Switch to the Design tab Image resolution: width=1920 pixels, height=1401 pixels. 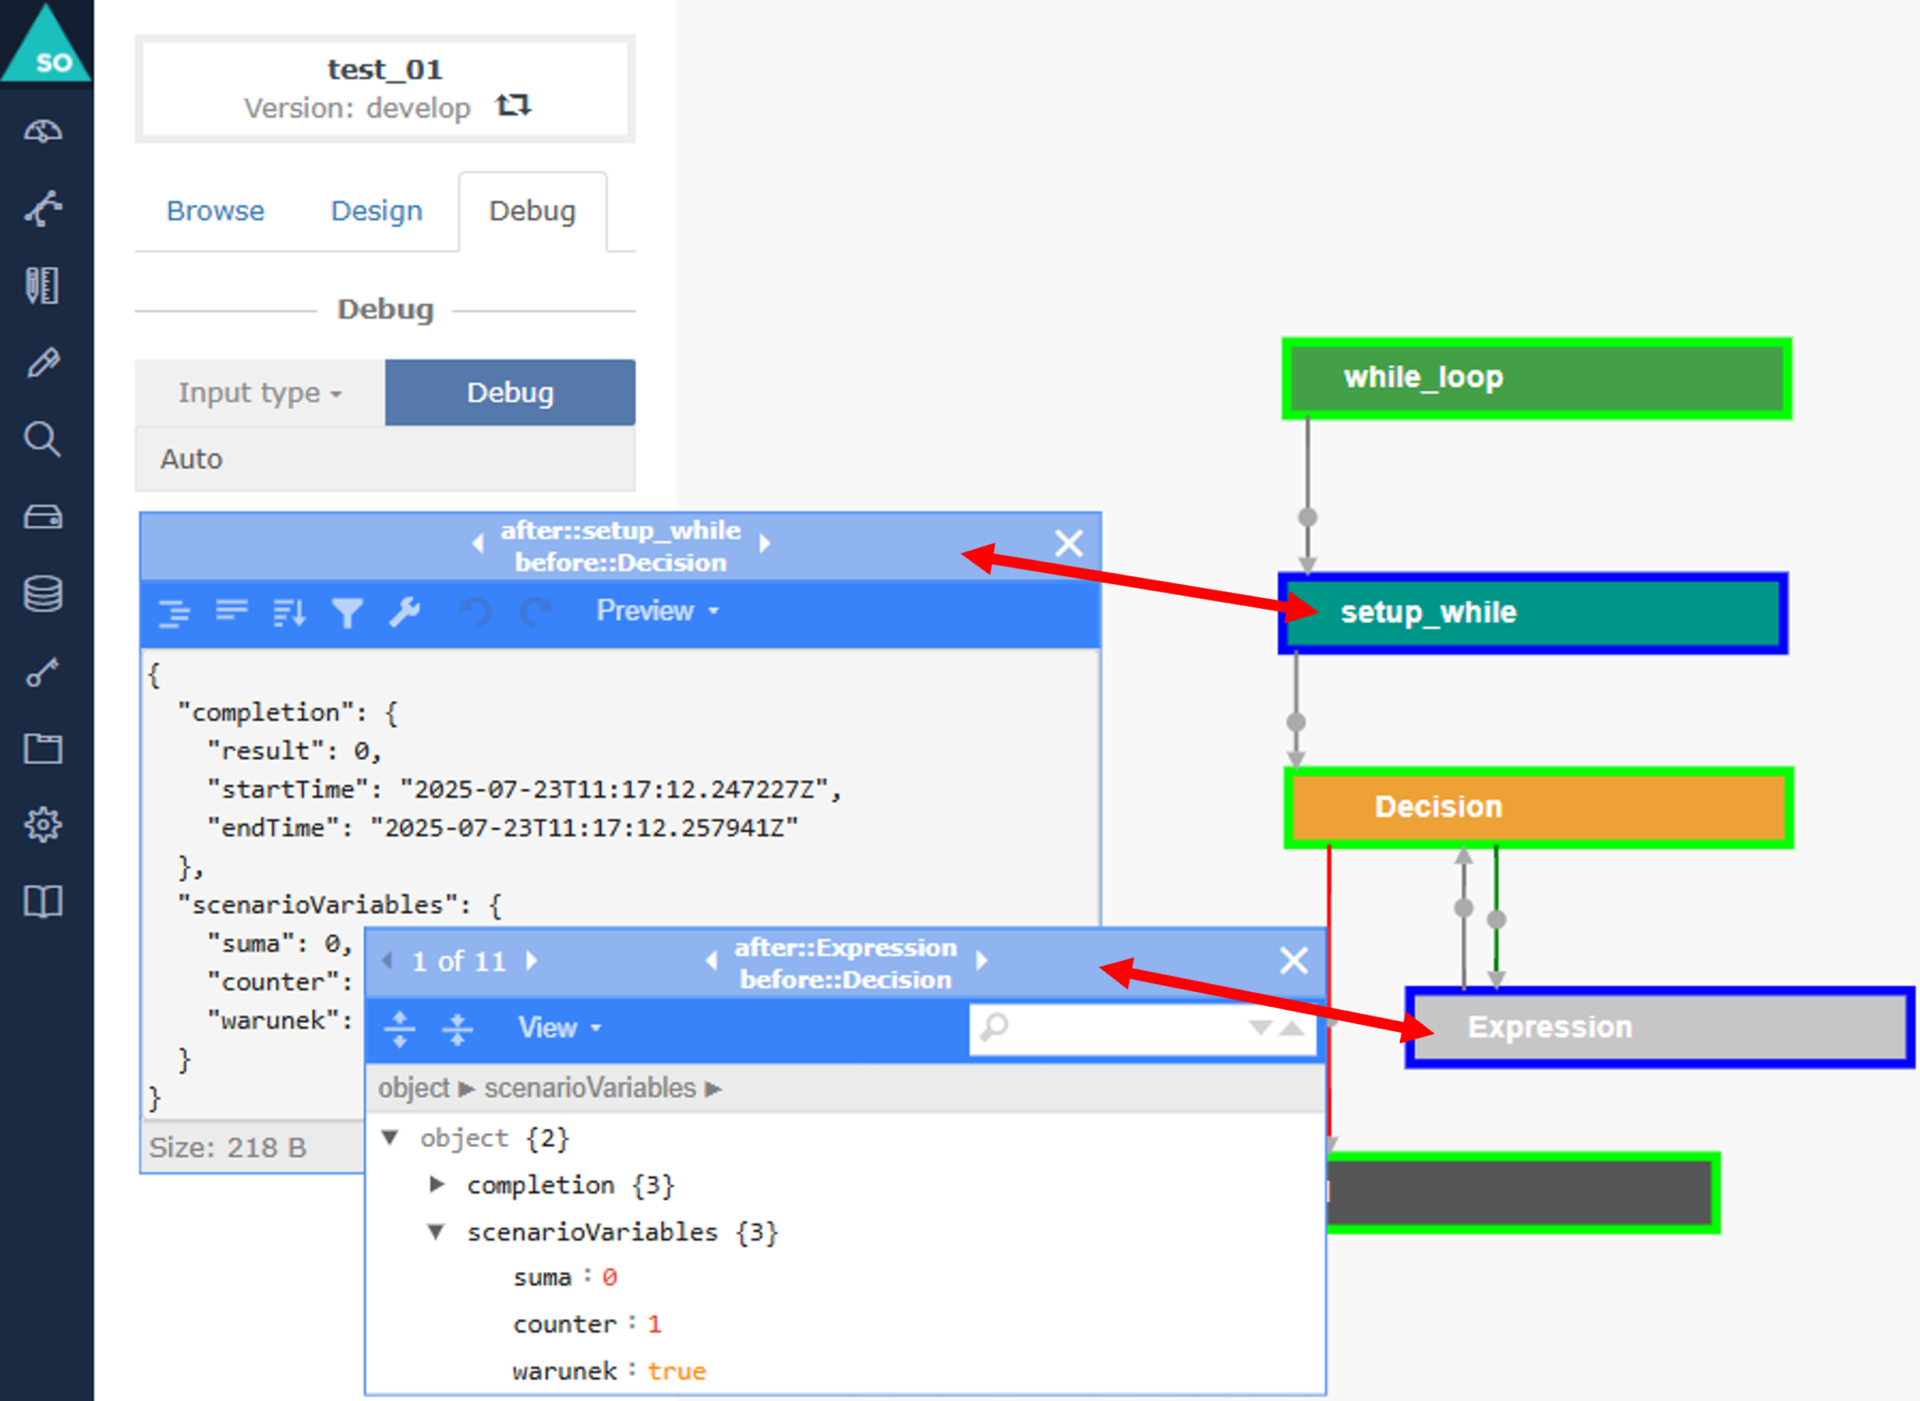(376, 211)
